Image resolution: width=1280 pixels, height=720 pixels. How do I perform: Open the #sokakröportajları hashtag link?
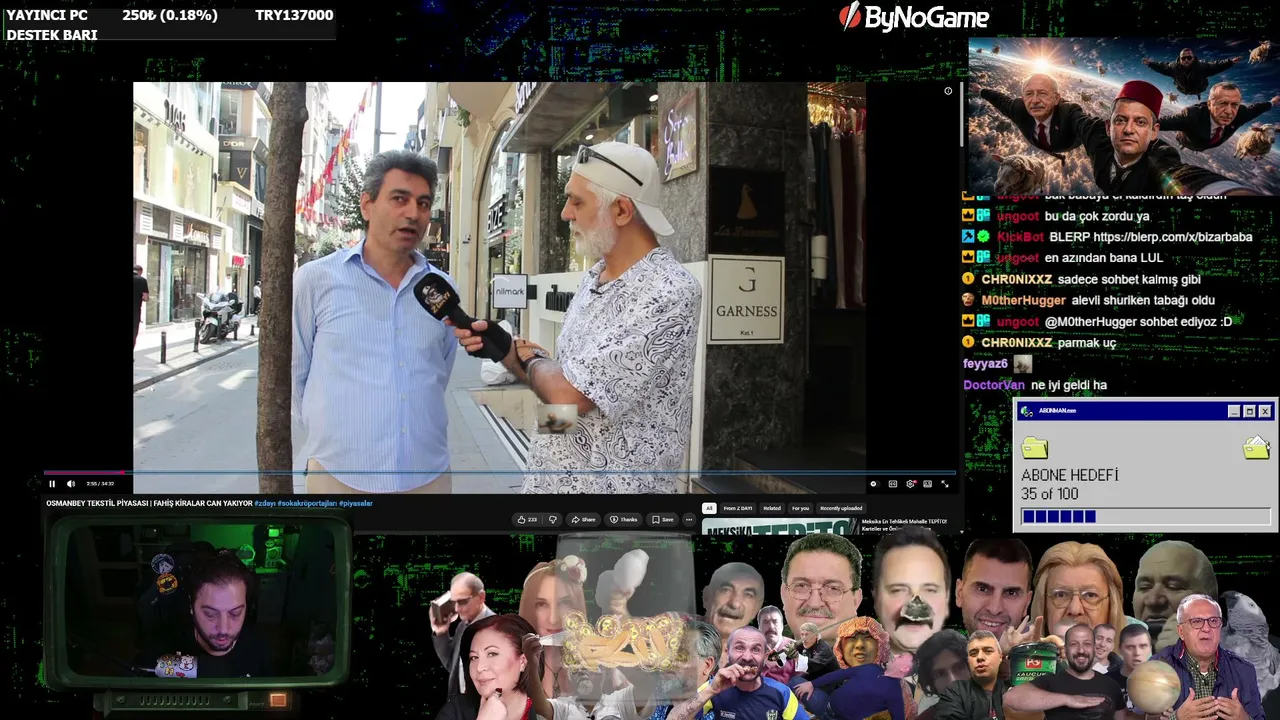pyautogui.click(x=307, y=503)
